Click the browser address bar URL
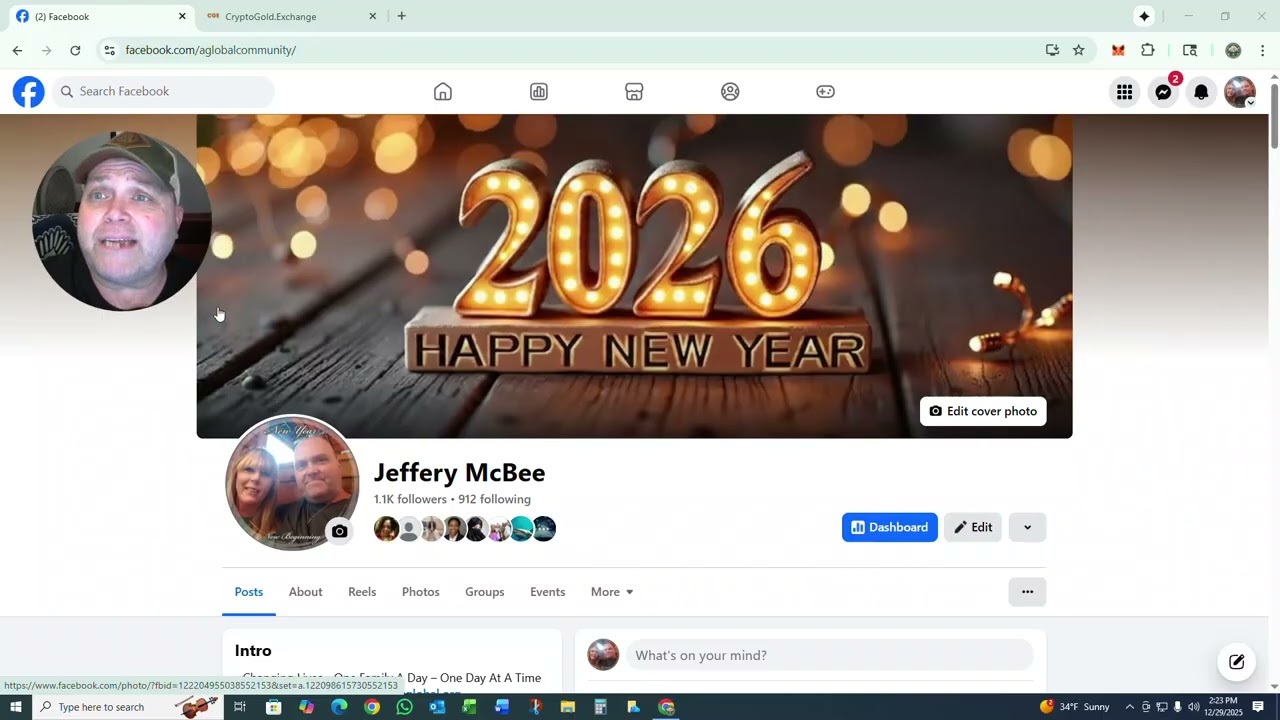The height and width of the screenshot is (720, 1280). pos(210,50)
